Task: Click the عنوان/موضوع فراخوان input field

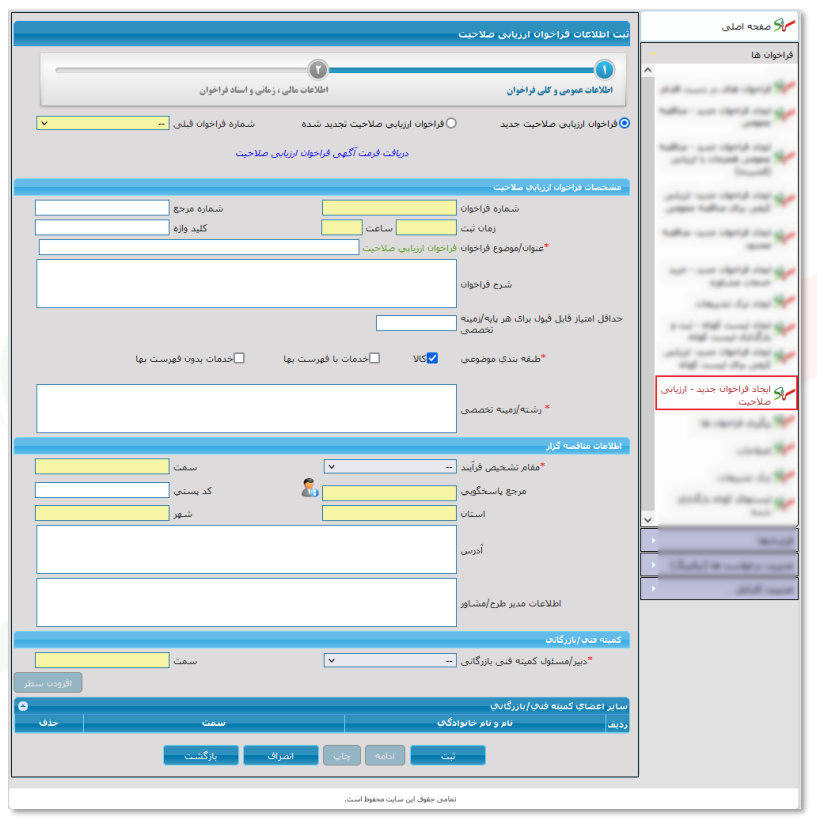Action: point(199,247)
